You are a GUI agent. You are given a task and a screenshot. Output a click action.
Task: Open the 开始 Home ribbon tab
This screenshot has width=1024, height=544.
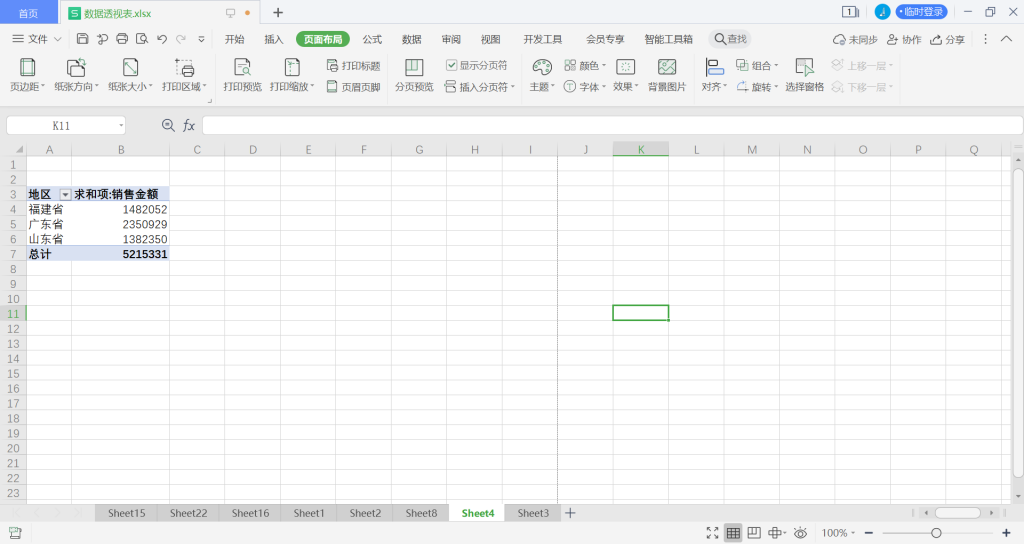(x=234, y=40)
